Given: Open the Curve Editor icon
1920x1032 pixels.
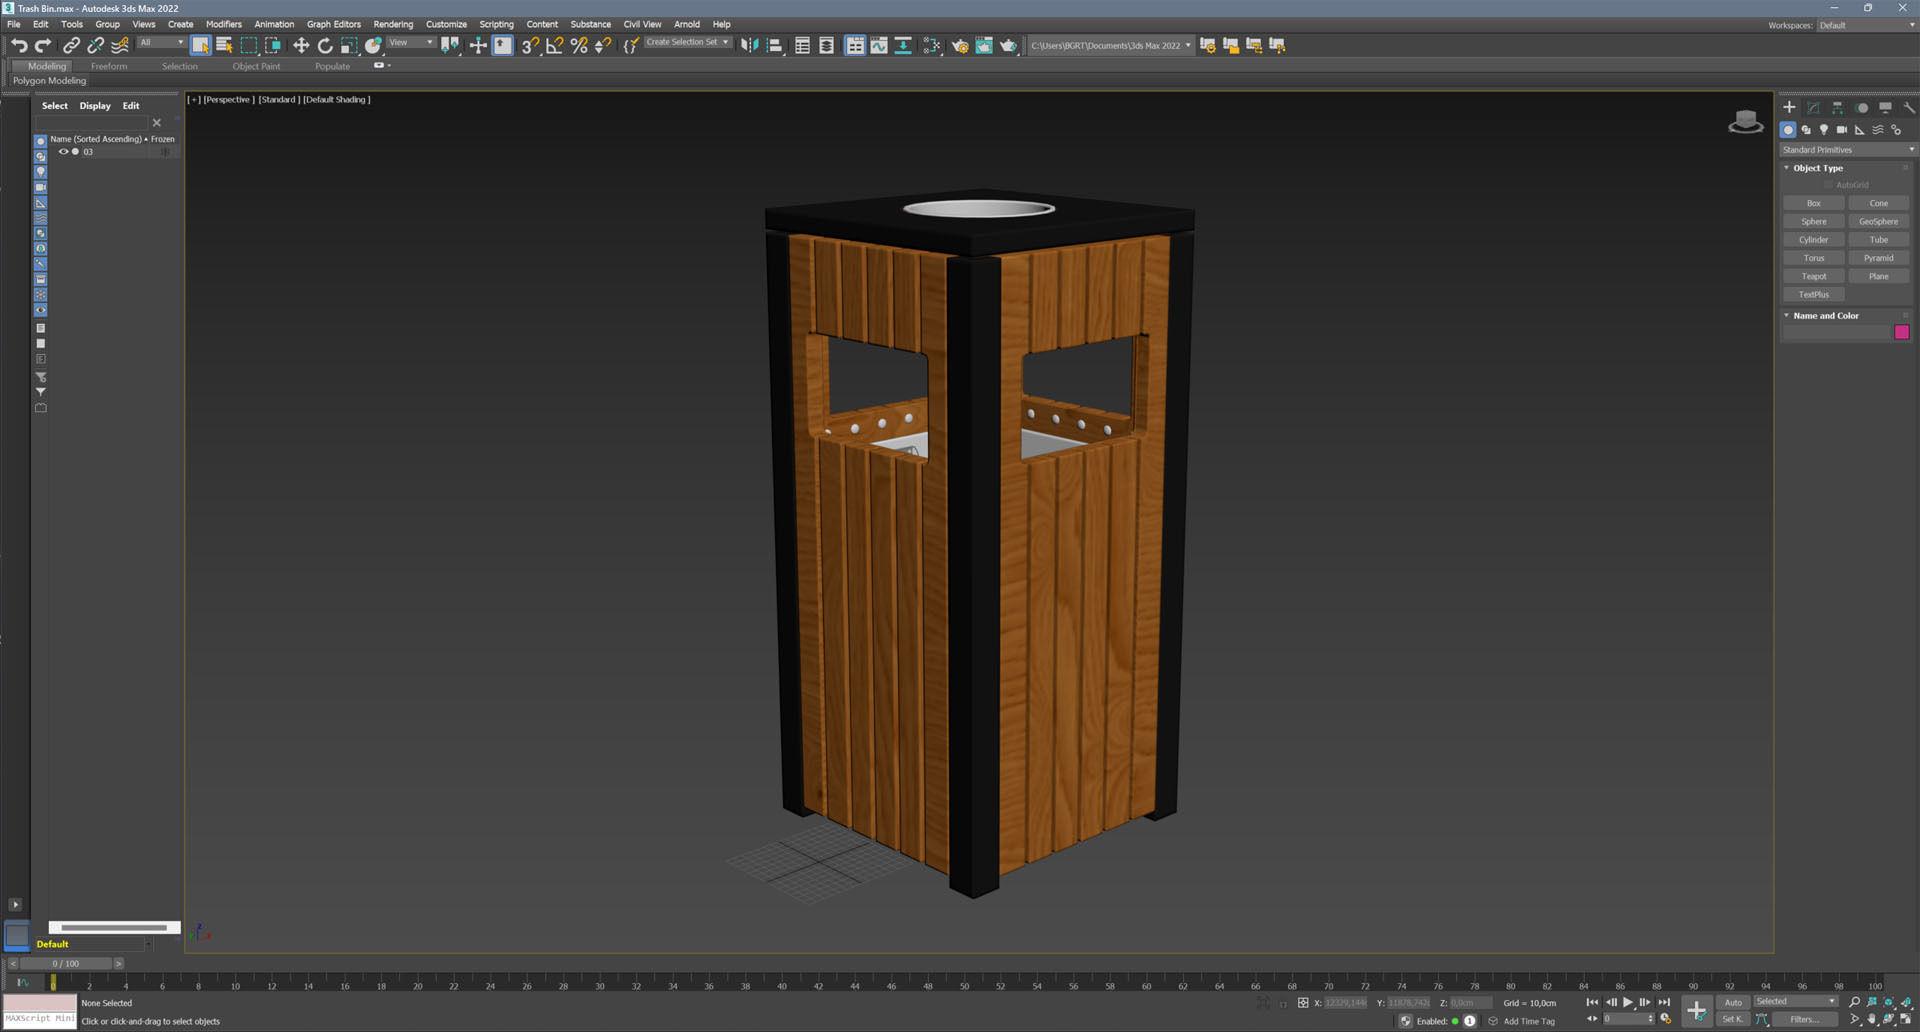Looking at the screenshot, I should [x=879, y=45].
